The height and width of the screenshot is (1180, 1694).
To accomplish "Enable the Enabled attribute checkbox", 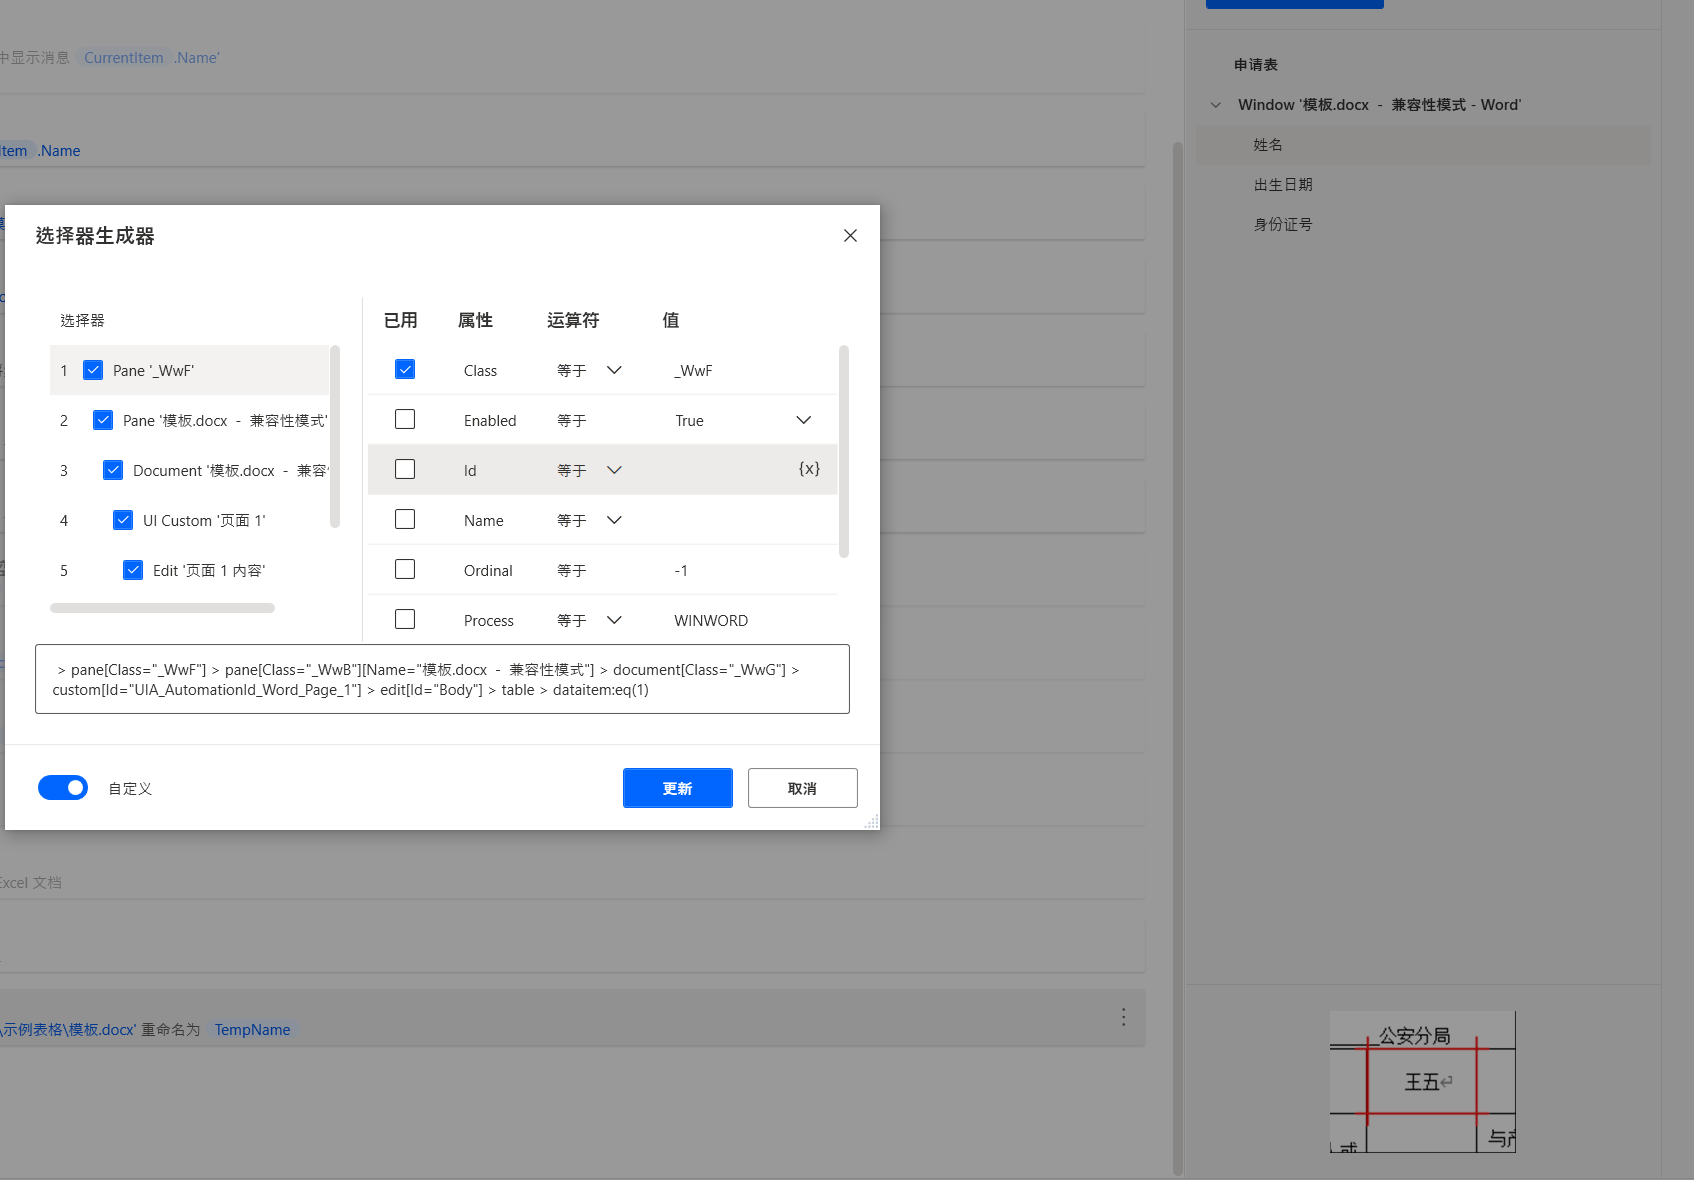I will tap(405, 420).
